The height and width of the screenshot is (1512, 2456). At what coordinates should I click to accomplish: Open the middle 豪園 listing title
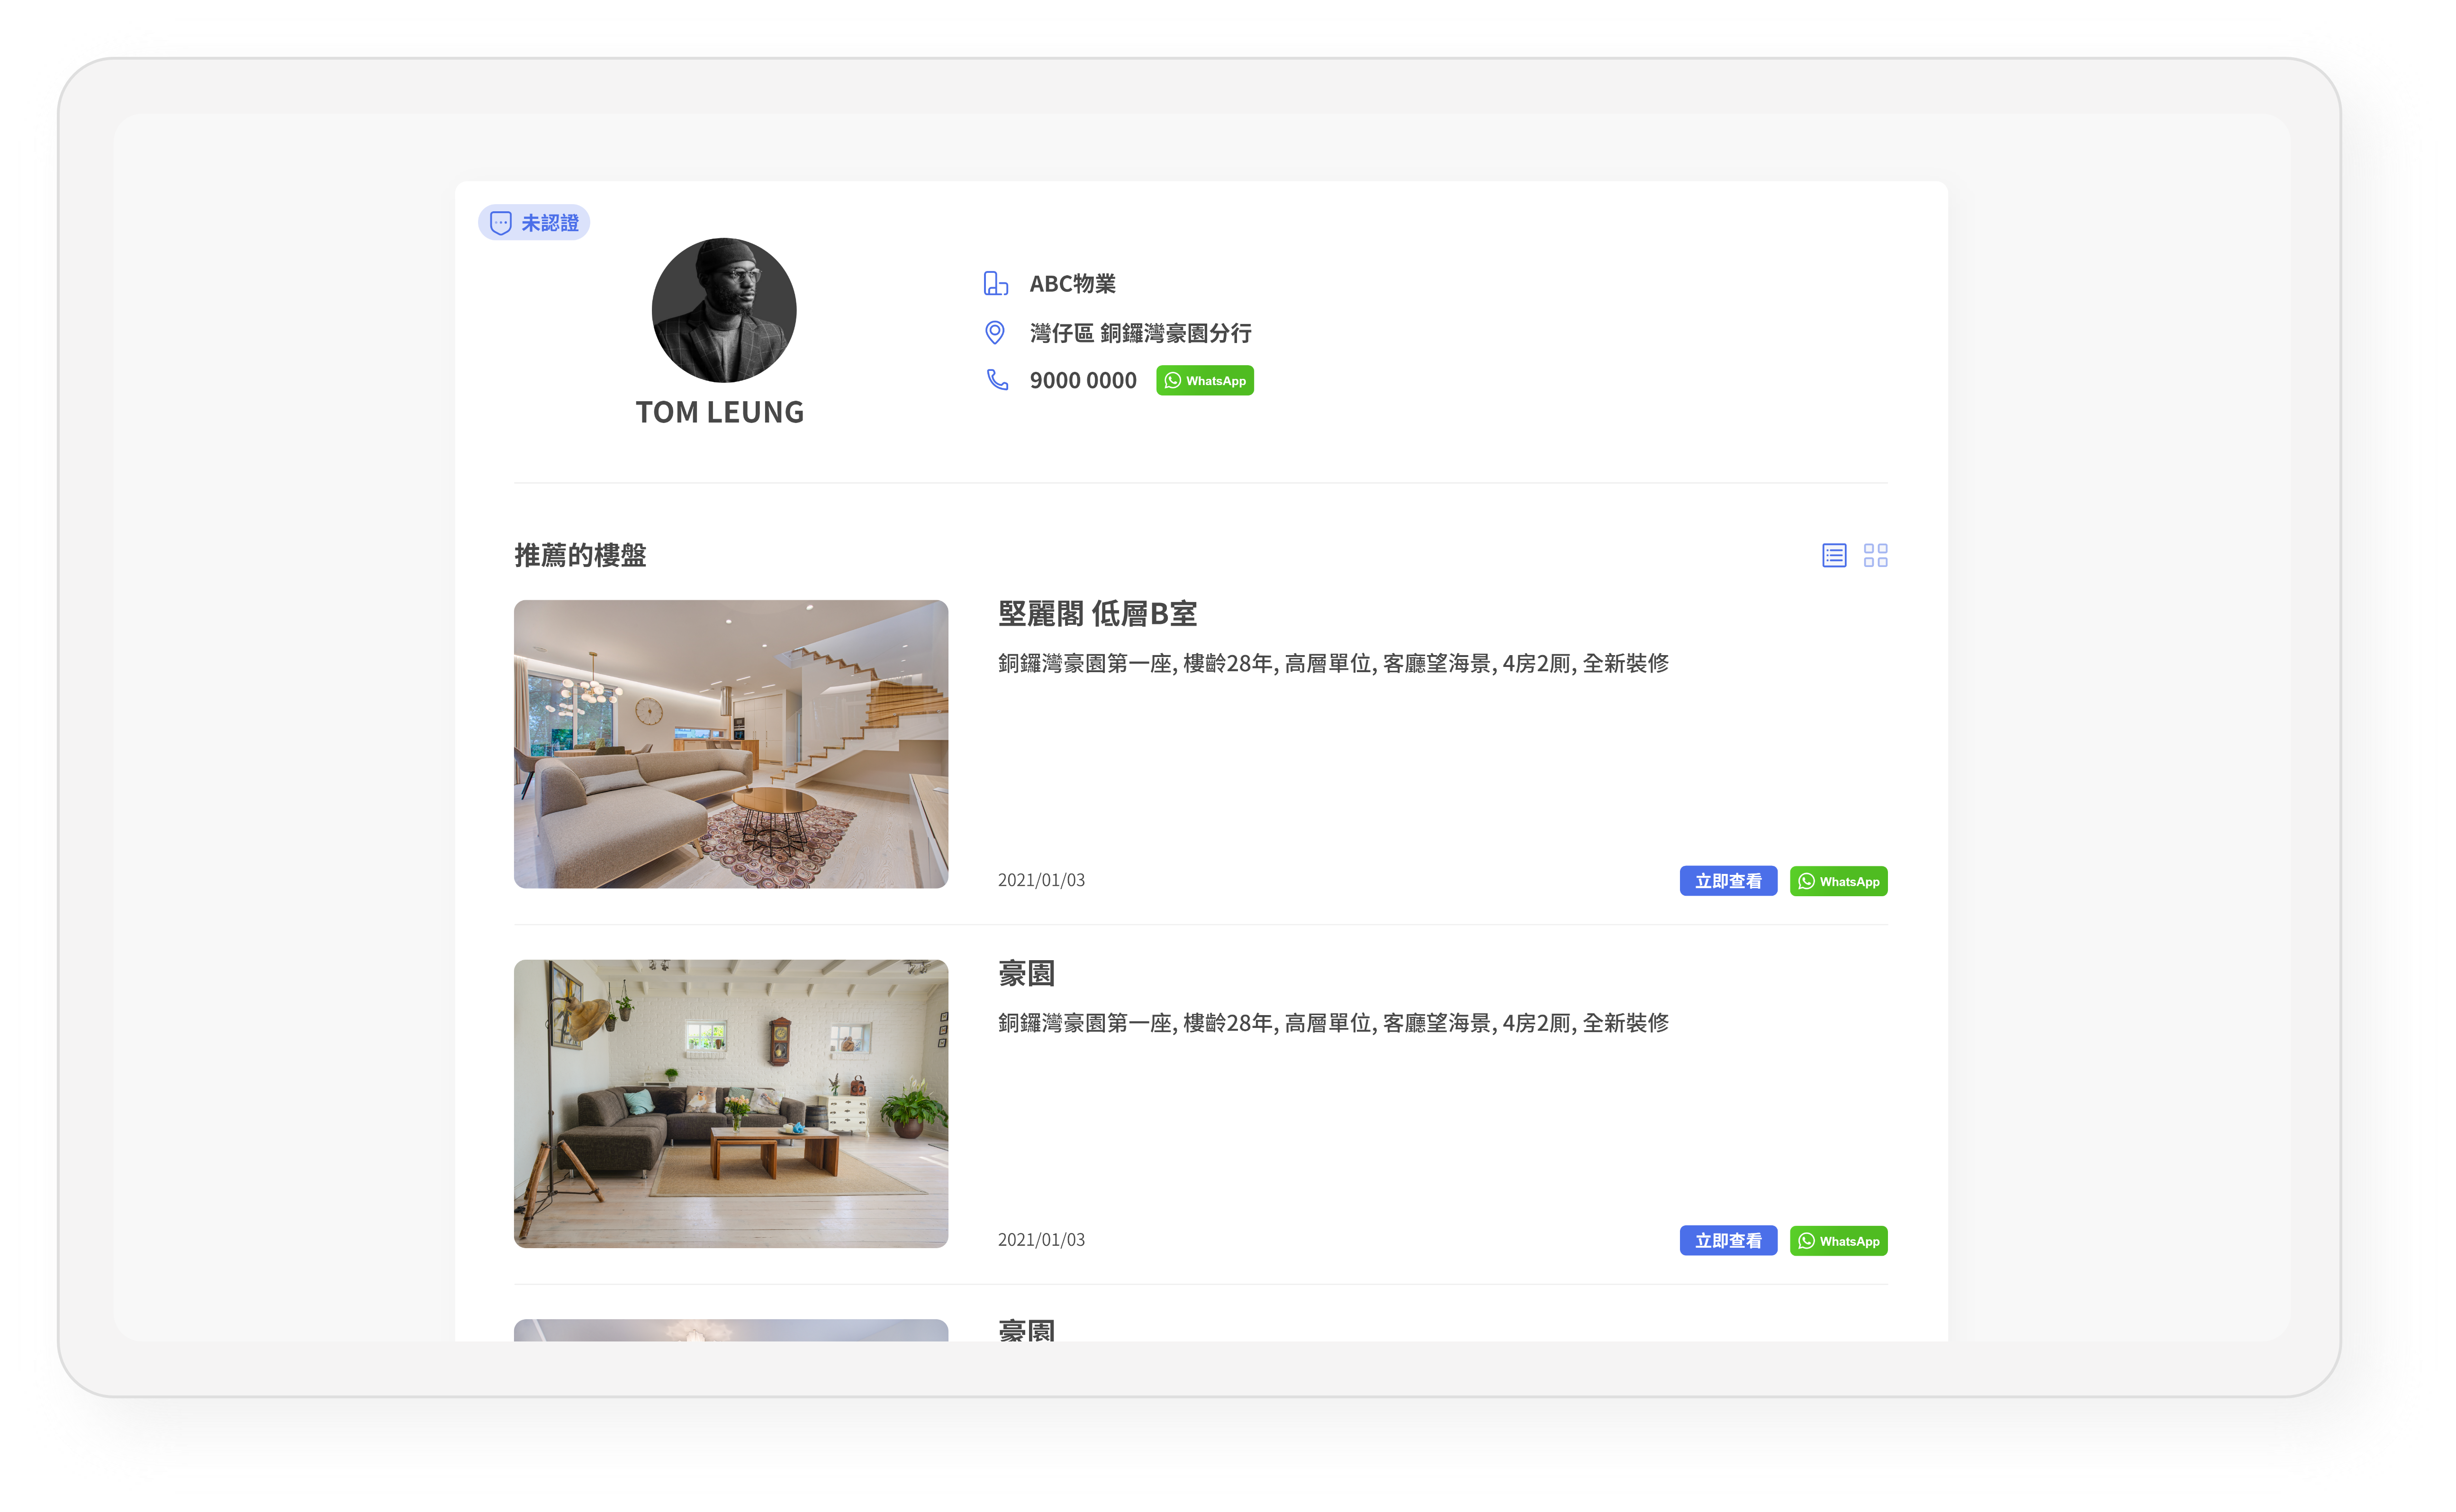[1026, 973]
